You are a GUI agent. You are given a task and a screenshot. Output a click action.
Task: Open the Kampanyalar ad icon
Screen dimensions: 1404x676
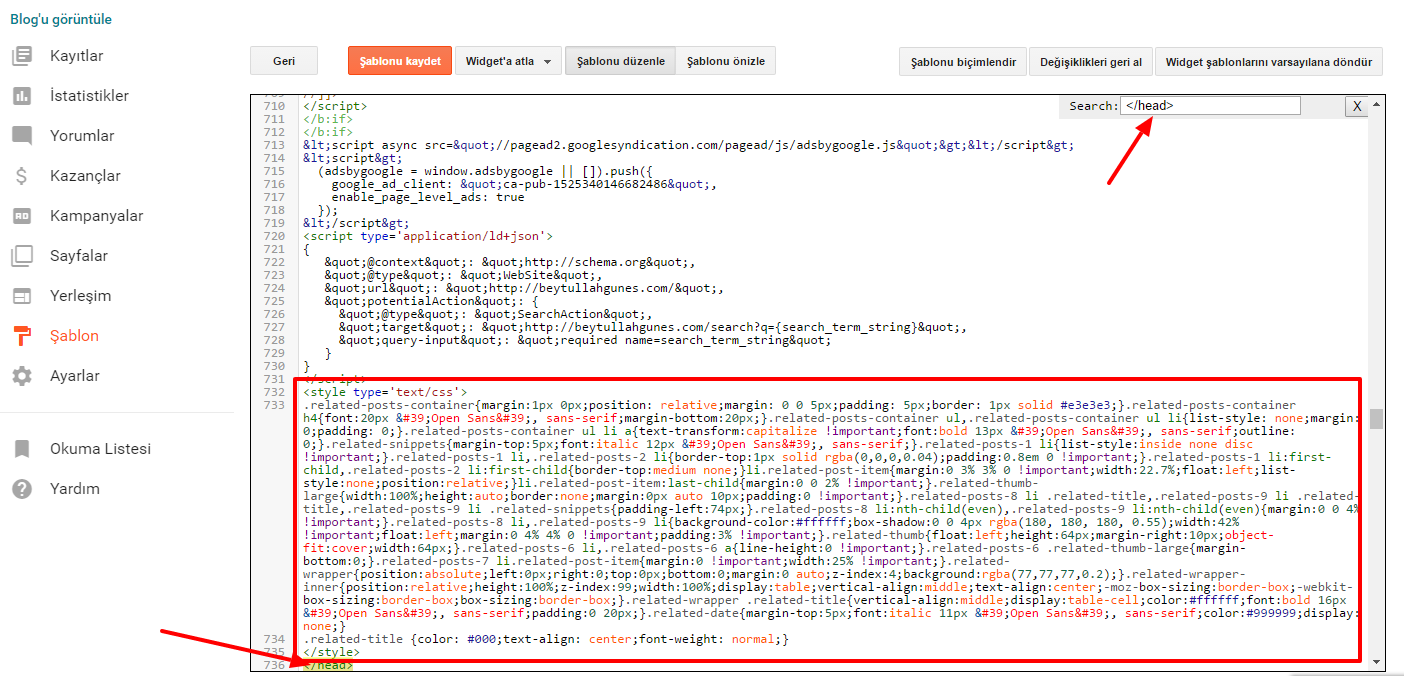(x=21, y=216)
